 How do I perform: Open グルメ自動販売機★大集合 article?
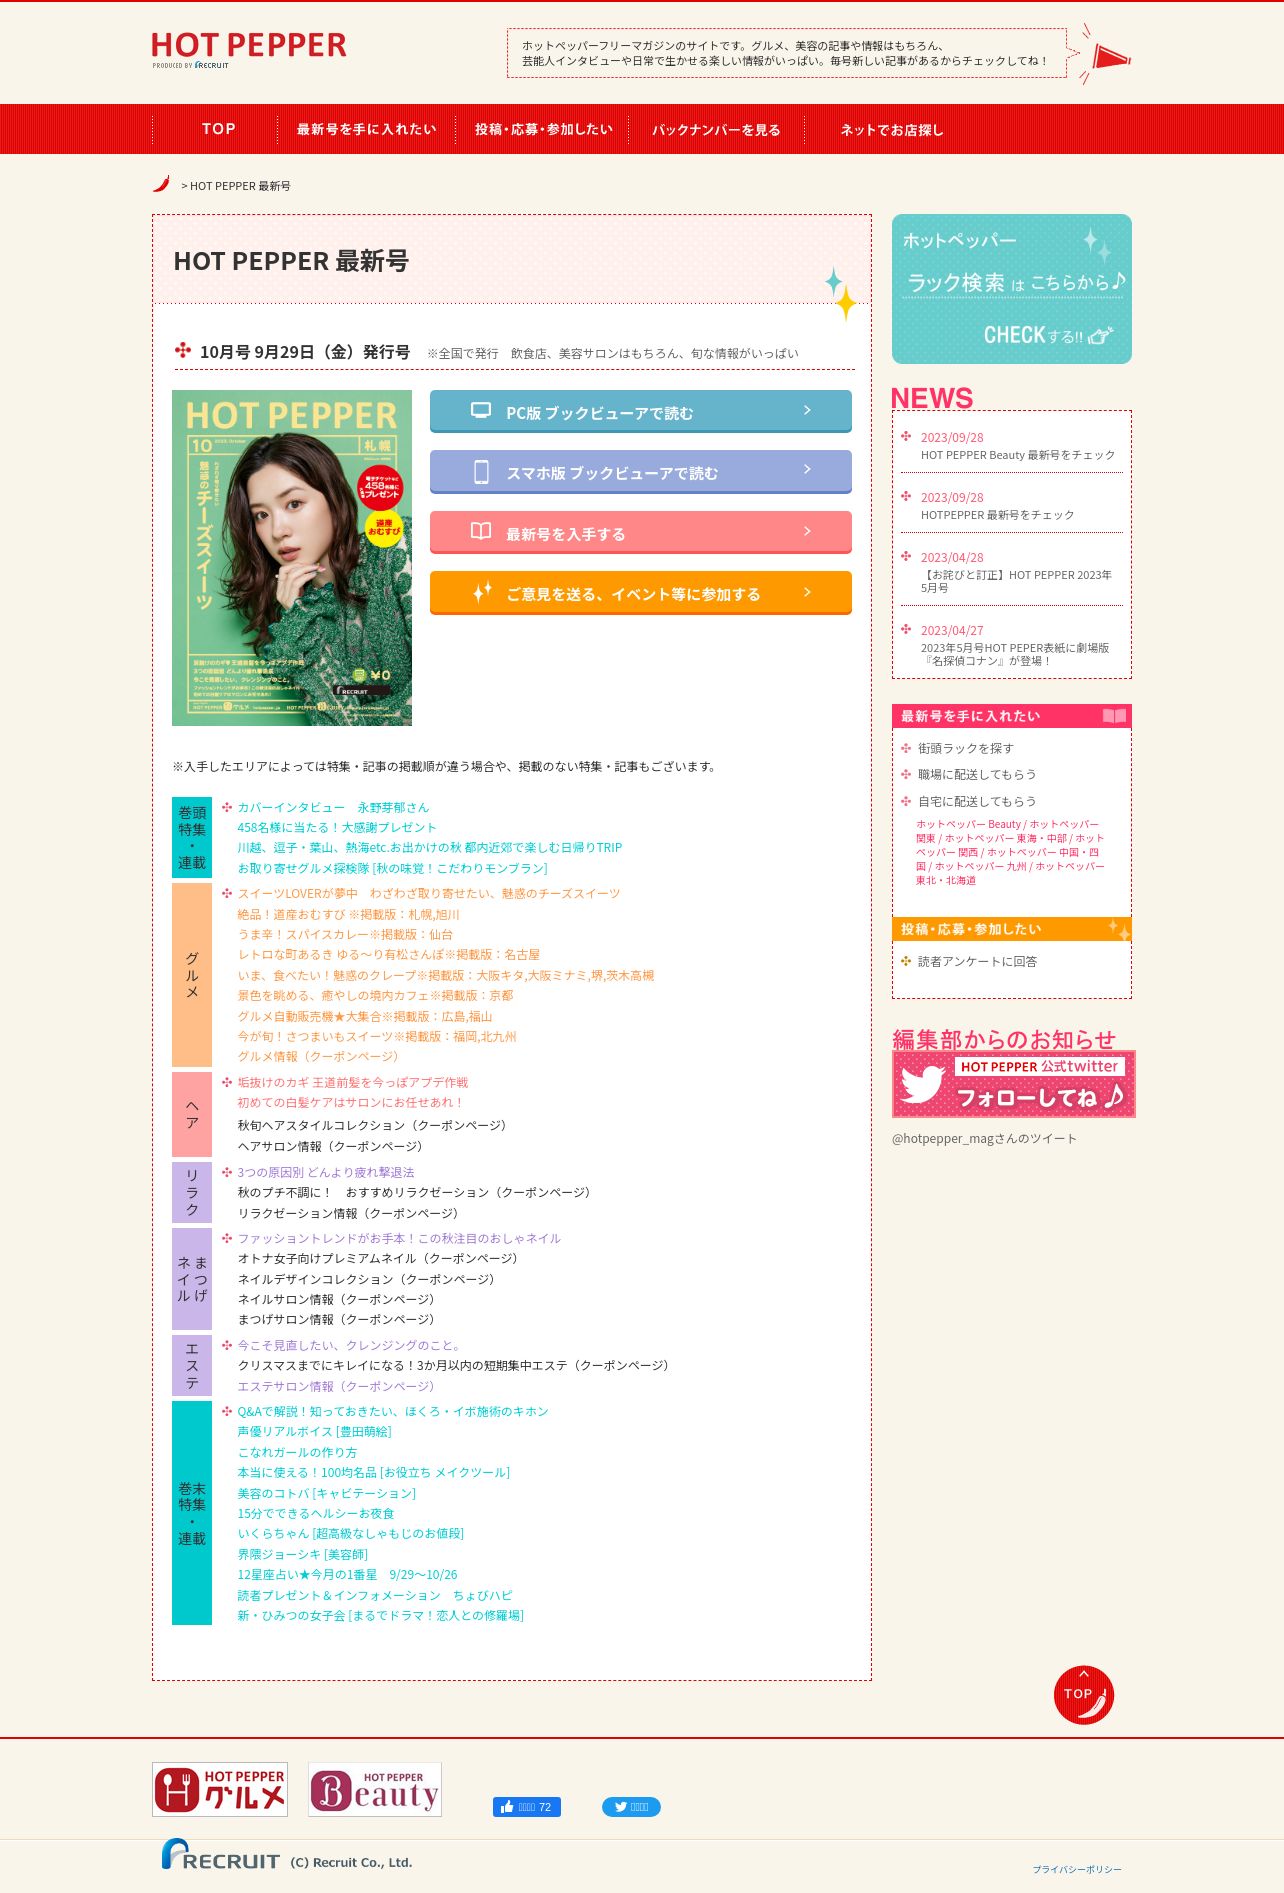click(365, 1016)
